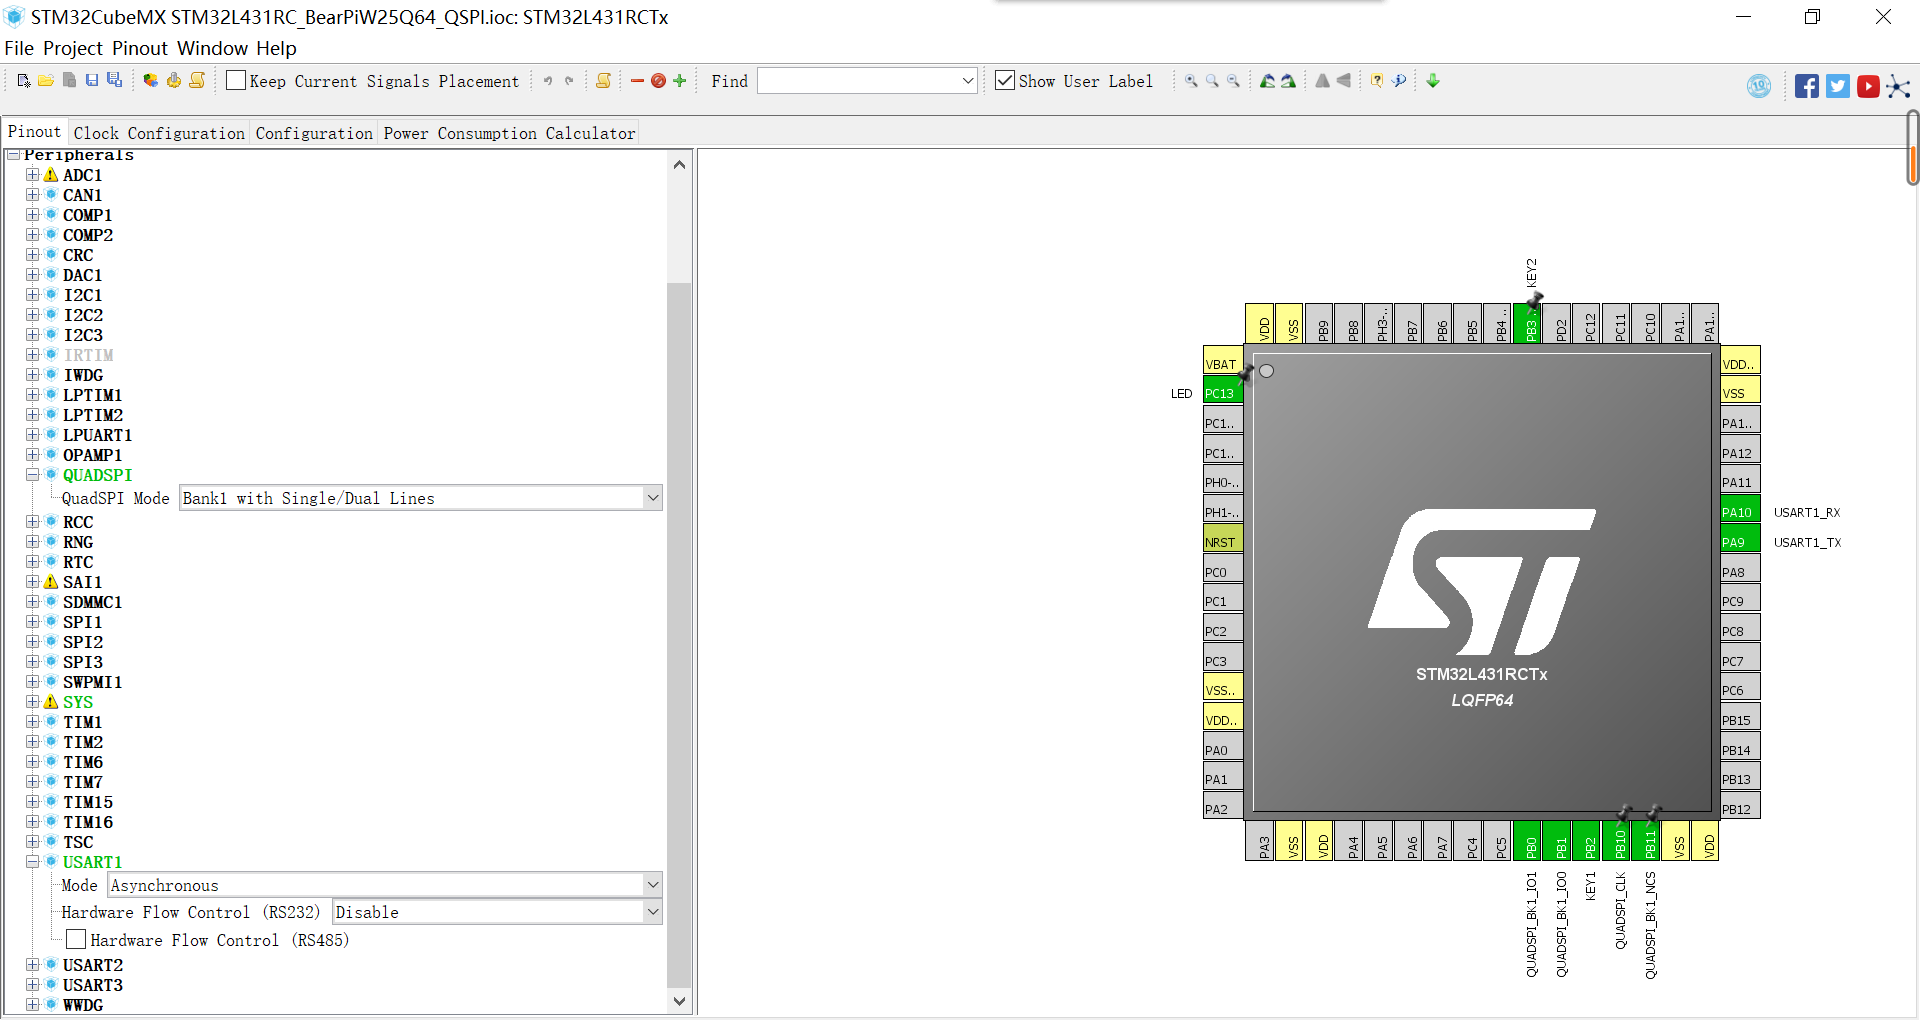Click the middle zoom magnifier icon
The width and height of the screenshot is (1920, 1020).
[x=1212, y=81]
